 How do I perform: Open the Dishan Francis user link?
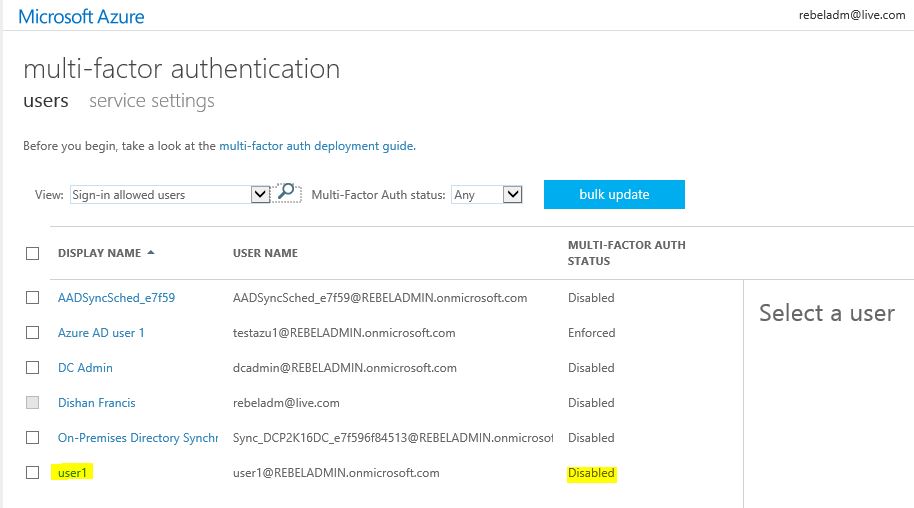pyautogui.click(x=97, y=402)
